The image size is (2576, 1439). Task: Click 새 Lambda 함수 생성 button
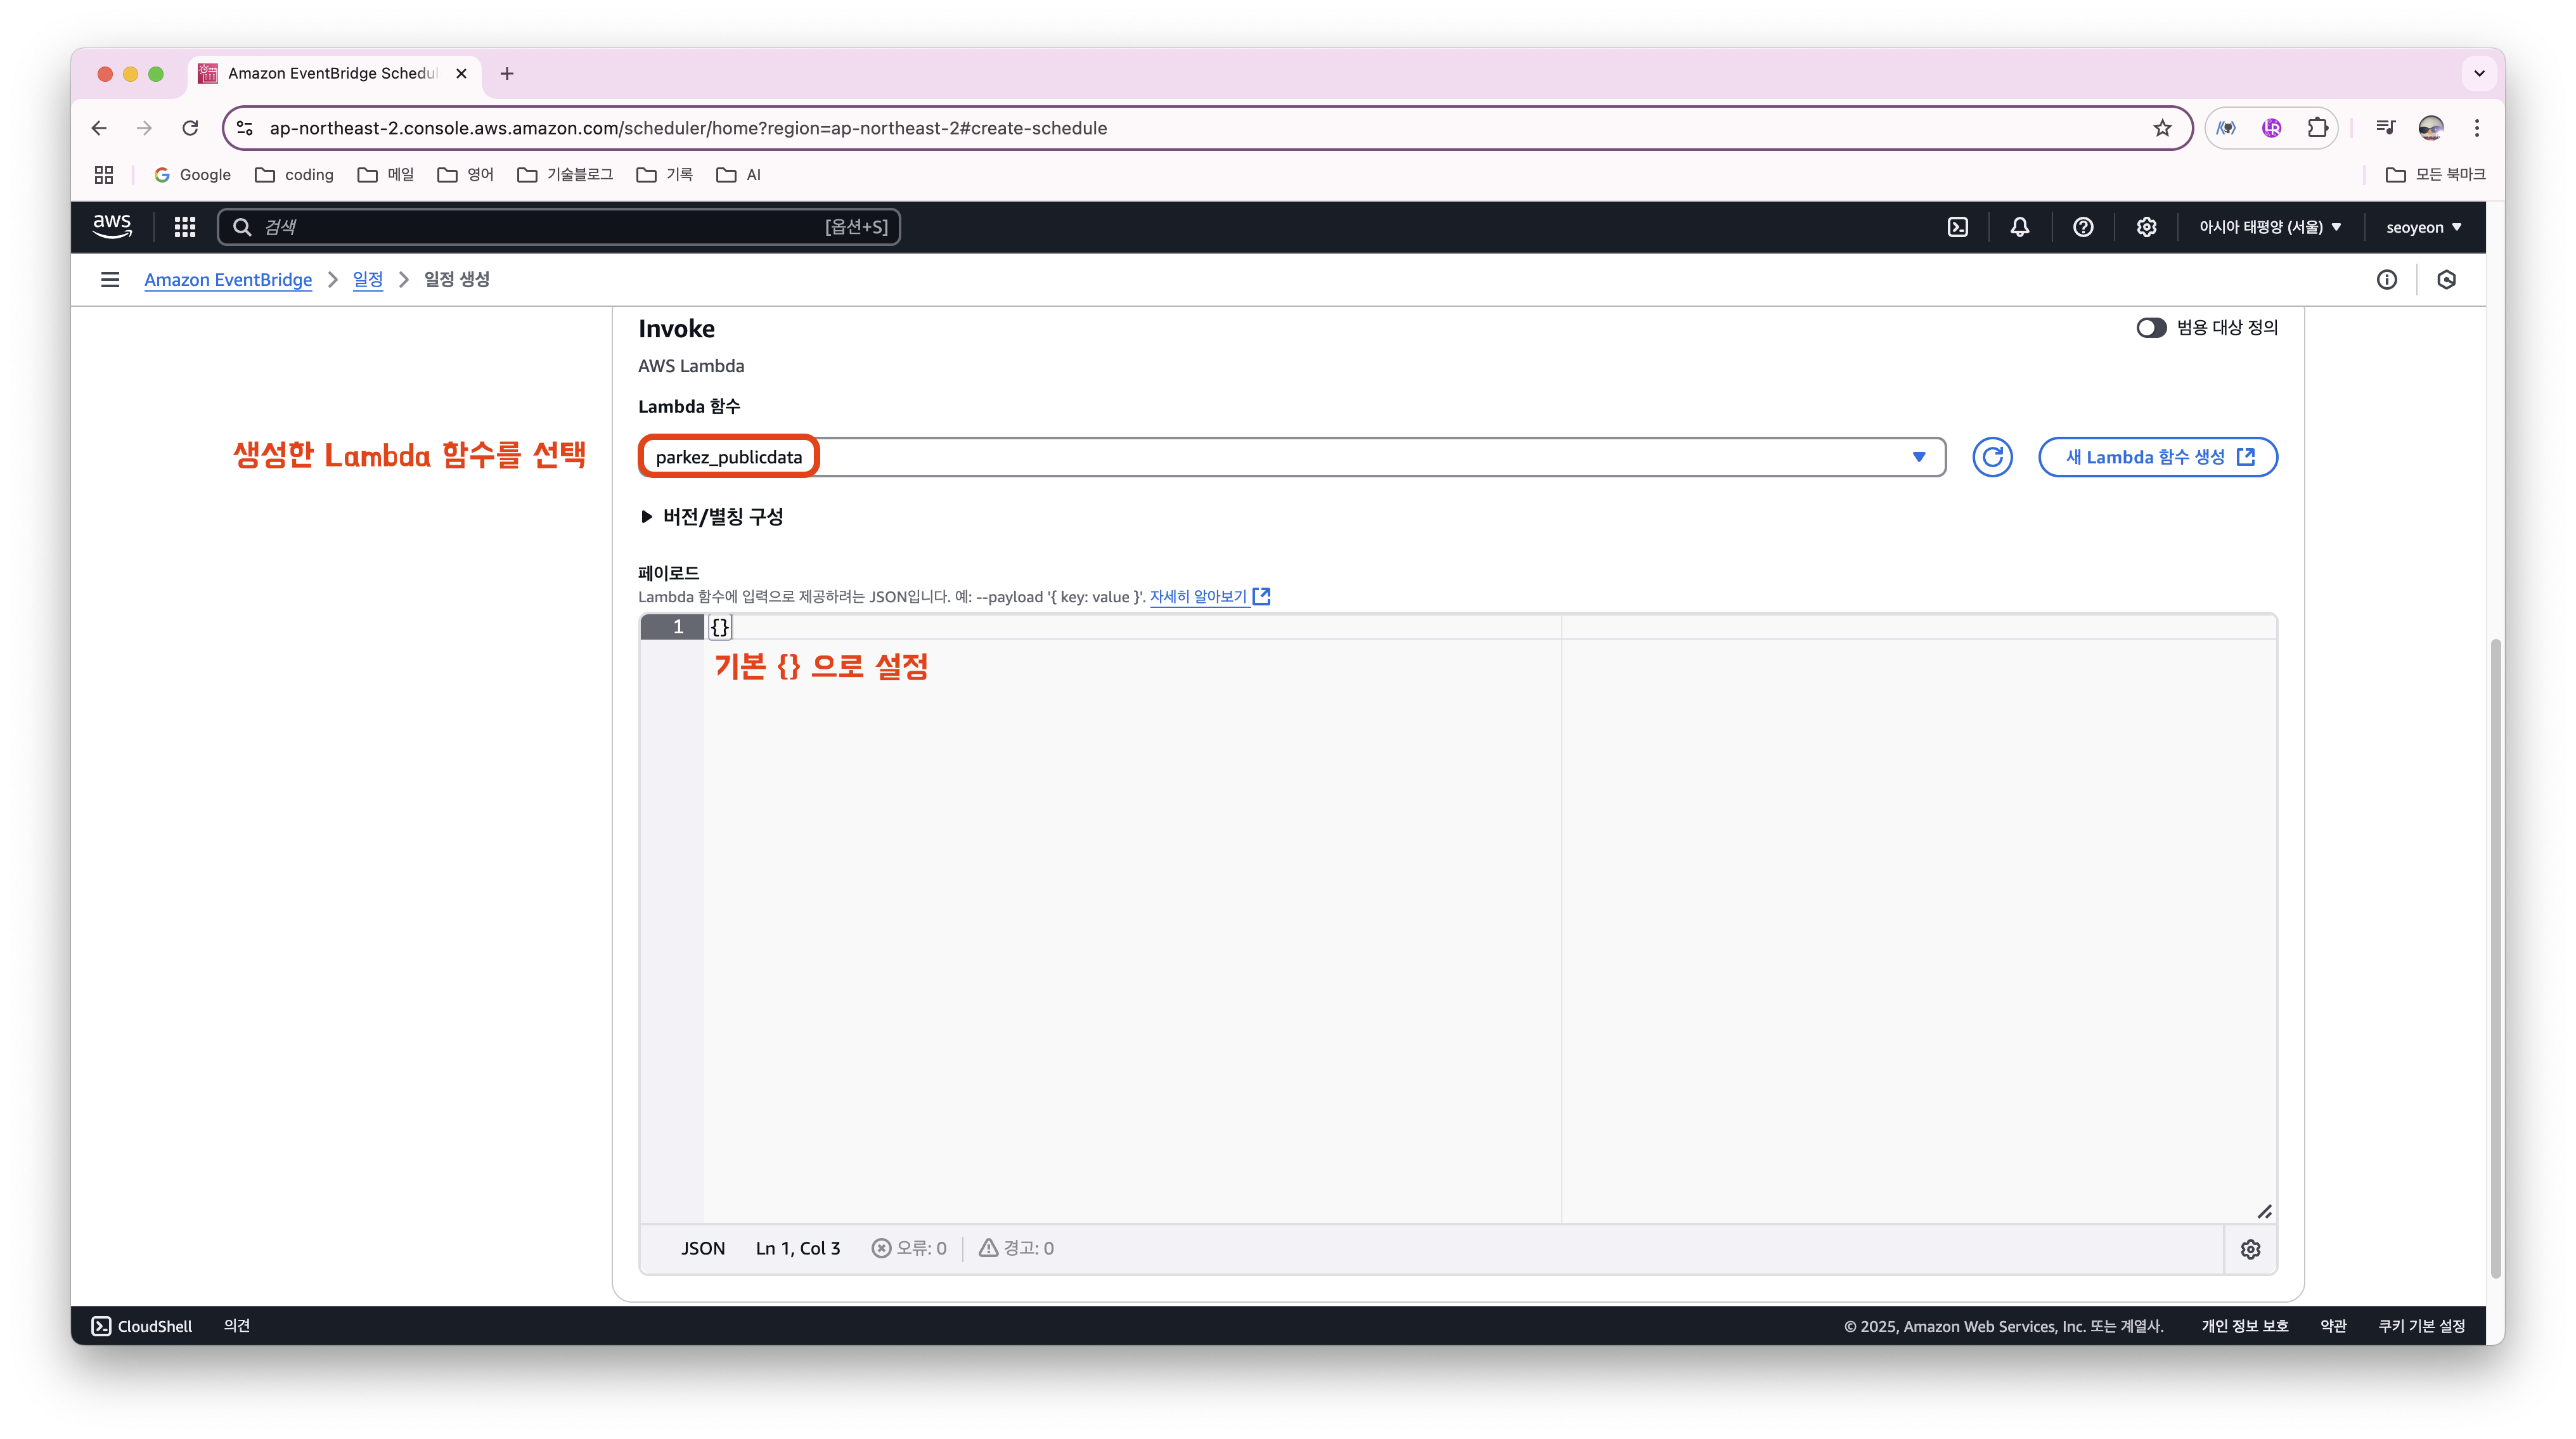tap(2158, 457)
